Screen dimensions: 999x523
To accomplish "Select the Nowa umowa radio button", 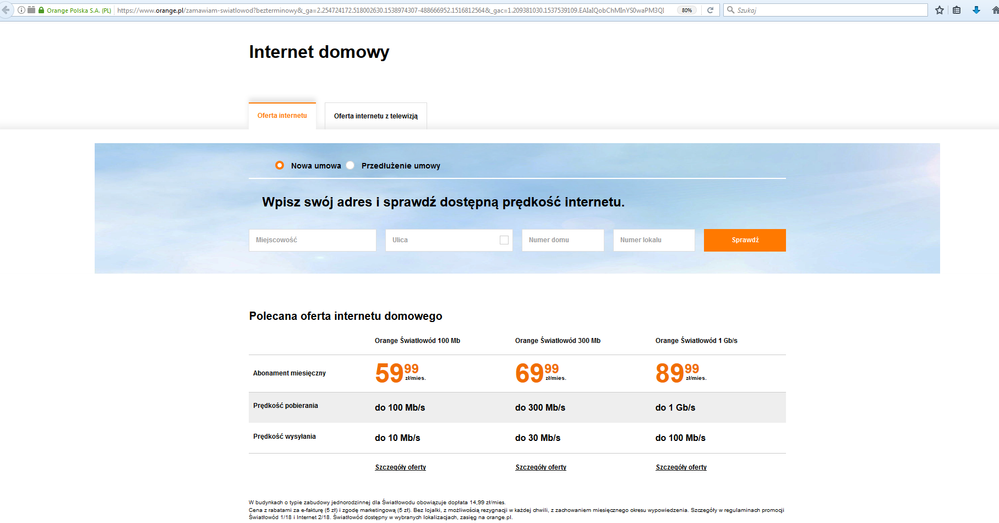I will pyautogui.click(x=279, y=165).
